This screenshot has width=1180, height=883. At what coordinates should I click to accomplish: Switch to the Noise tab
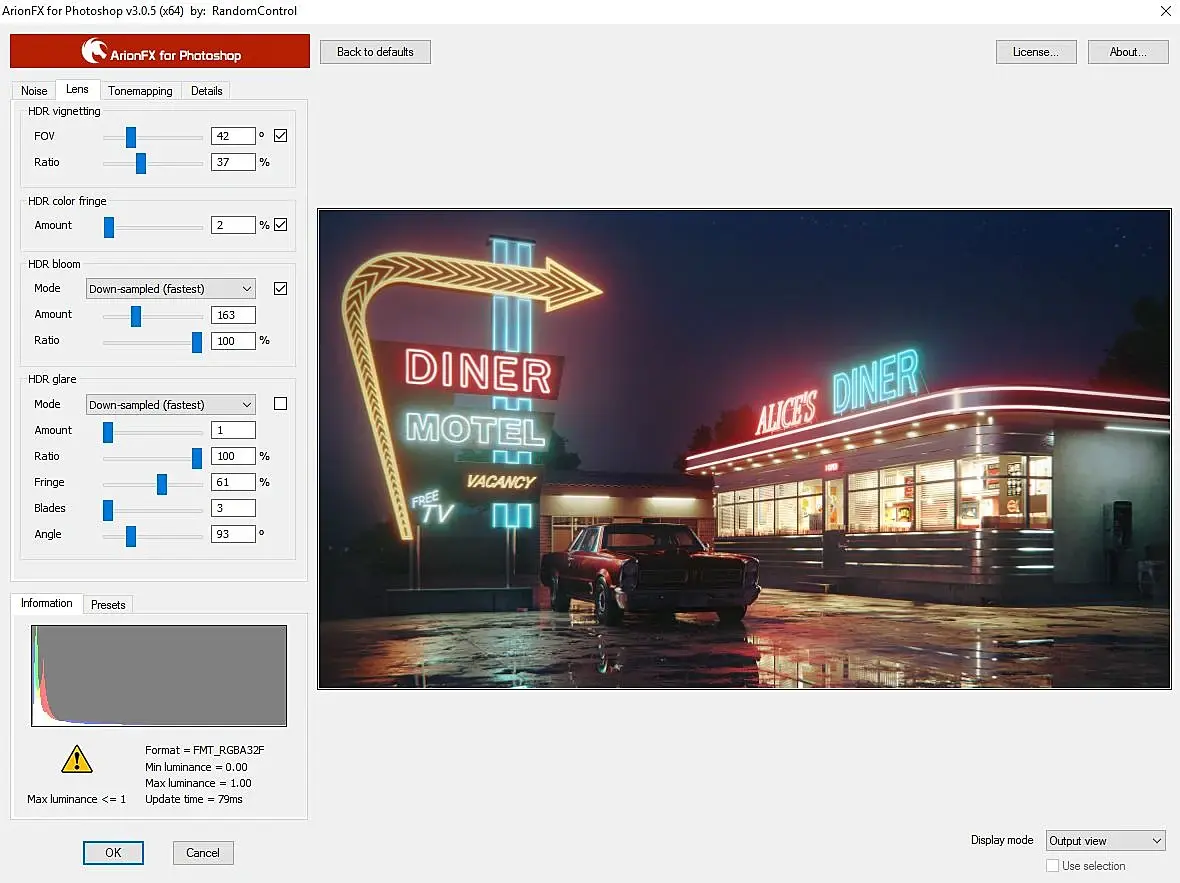pyautogui.click(x=34, y=91)
